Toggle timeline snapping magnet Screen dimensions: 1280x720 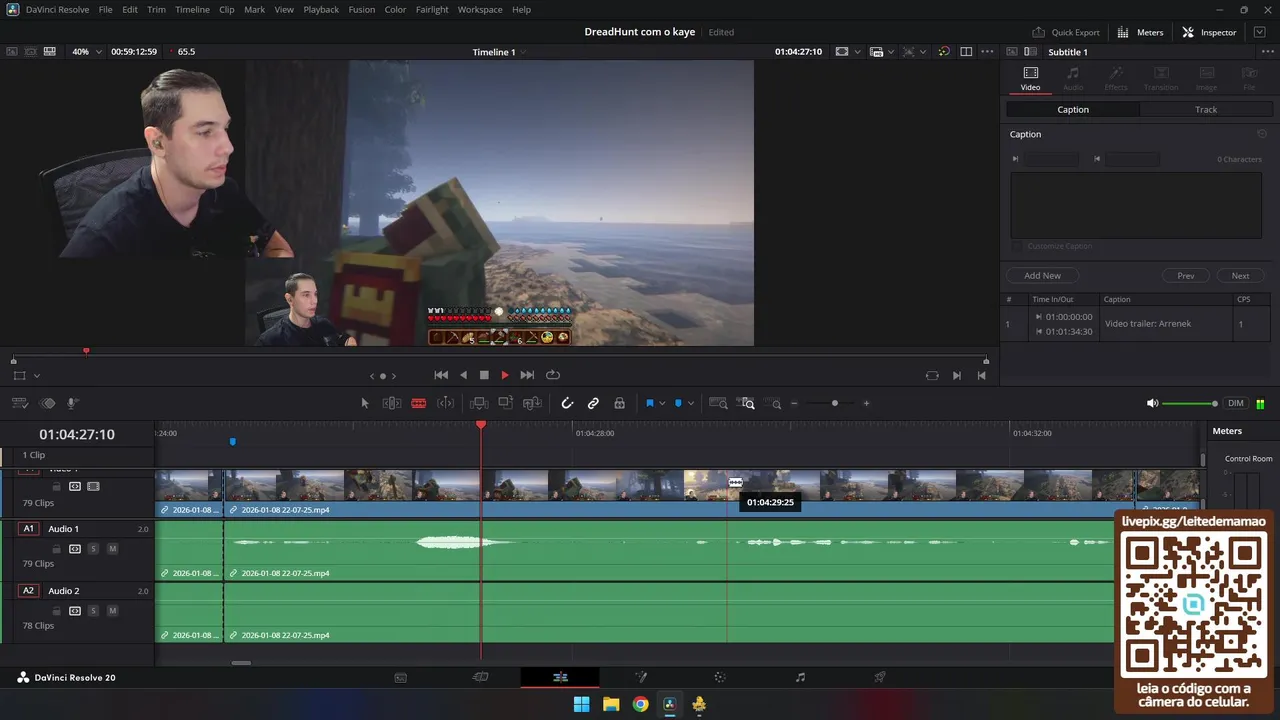click(x=567, y=403)
